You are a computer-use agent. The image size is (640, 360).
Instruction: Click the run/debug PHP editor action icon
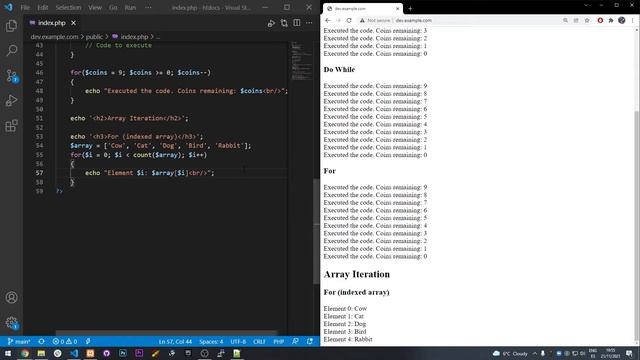click(271, 23)
